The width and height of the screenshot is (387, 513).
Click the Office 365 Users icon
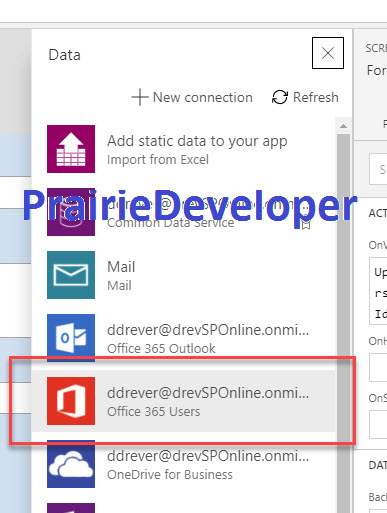71,401
